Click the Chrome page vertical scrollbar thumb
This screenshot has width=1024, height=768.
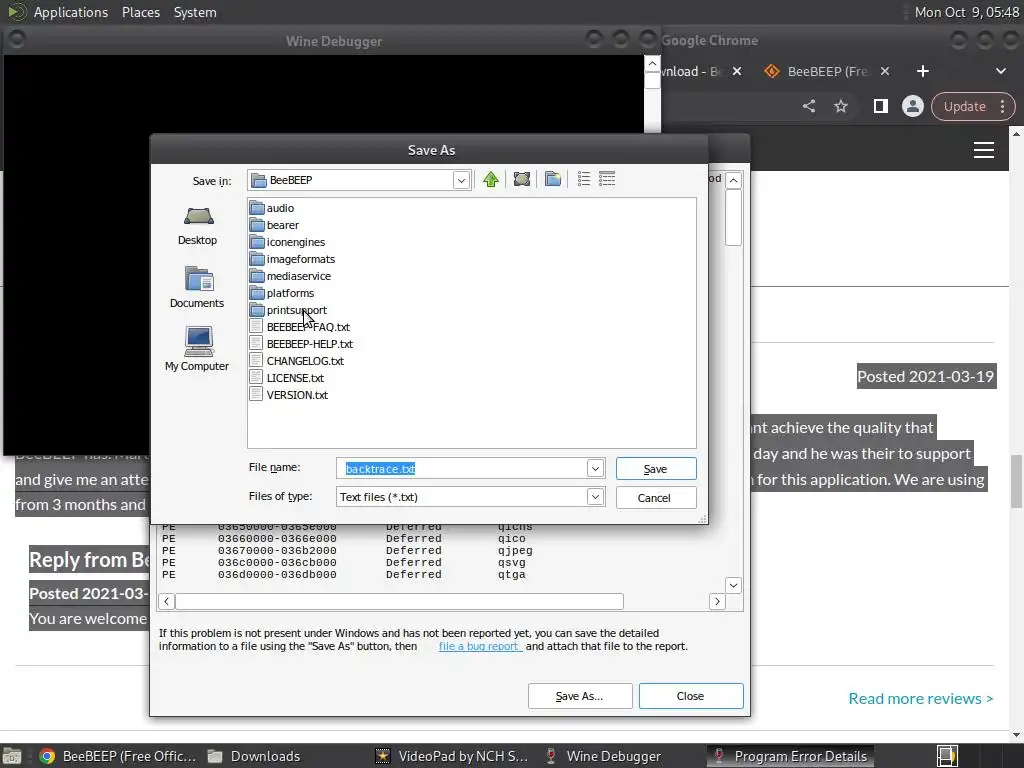point(1016,481)
